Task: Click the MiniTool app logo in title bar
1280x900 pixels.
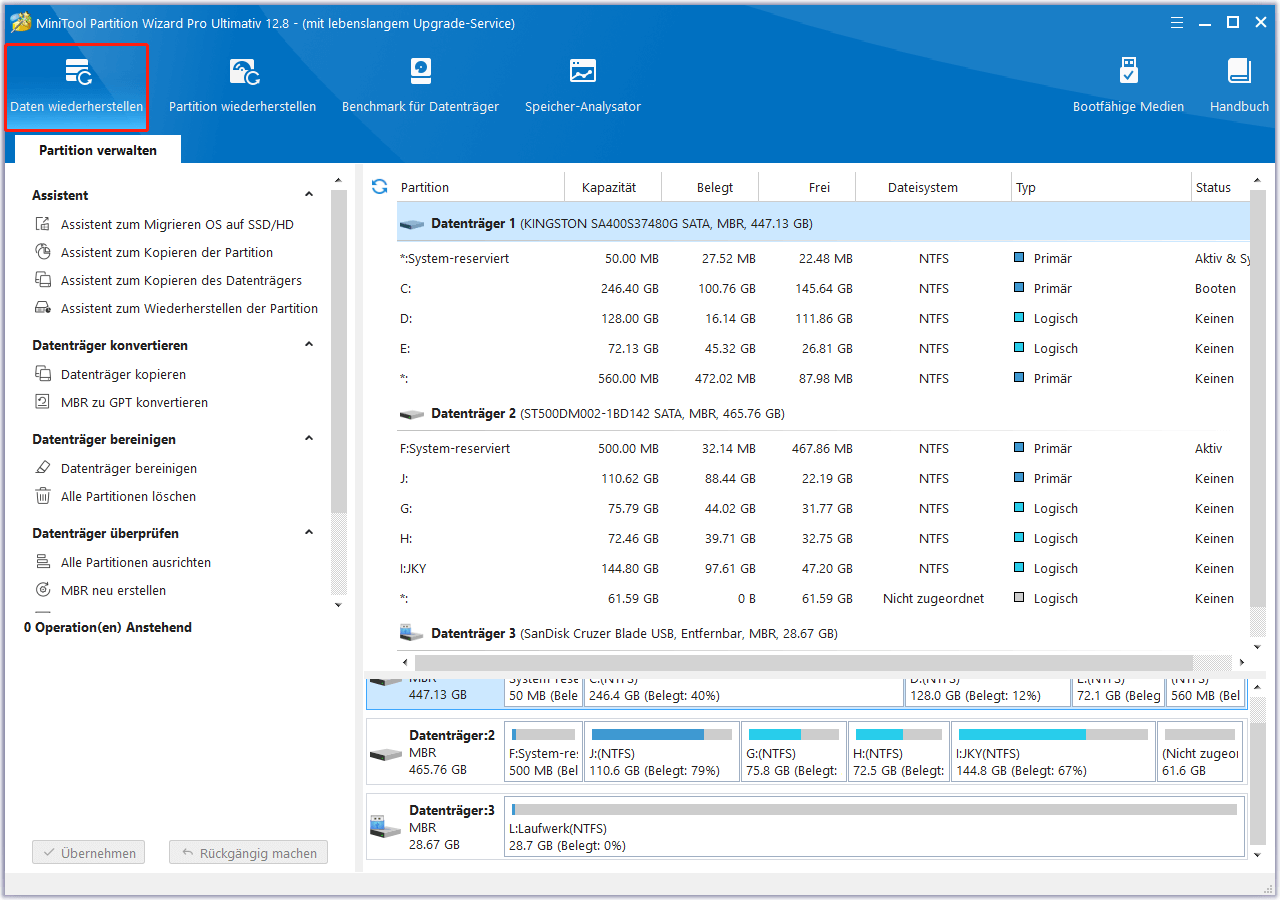Action: coord(20,22)
